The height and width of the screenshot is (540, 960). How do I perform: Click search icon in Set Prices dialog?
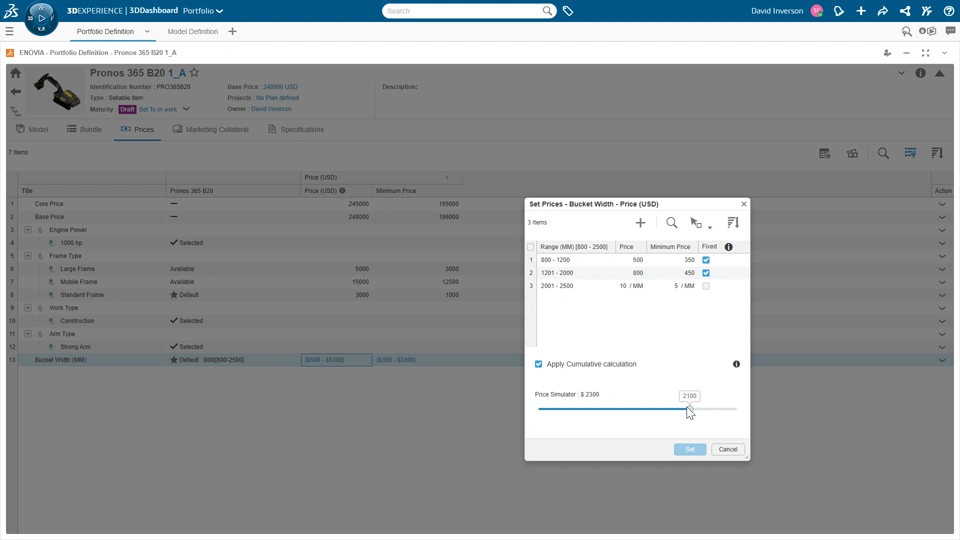click(672, 223)
